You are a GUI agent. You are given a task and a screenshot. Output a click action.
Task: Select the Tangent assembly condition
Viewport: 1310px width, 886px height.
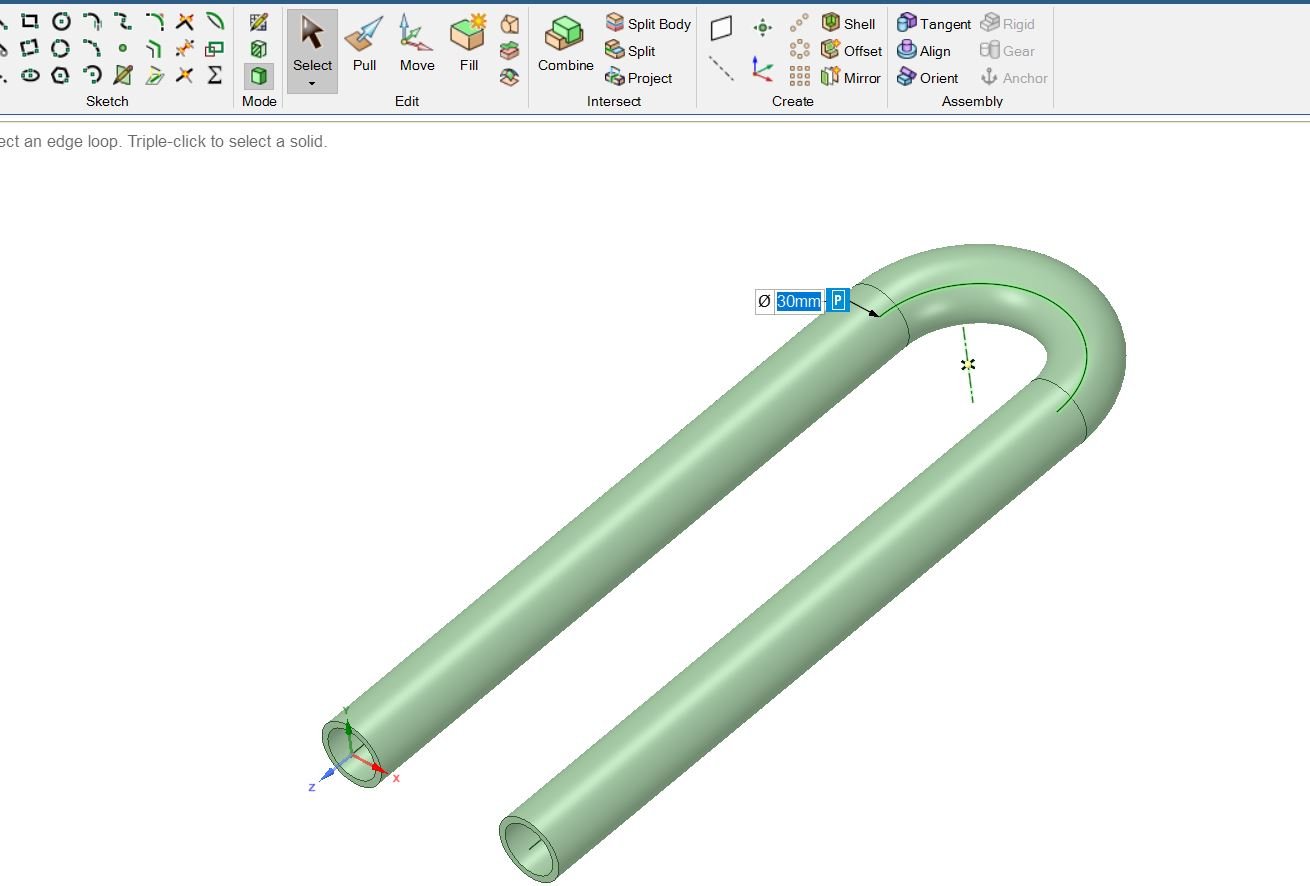(x=932, y=22)
